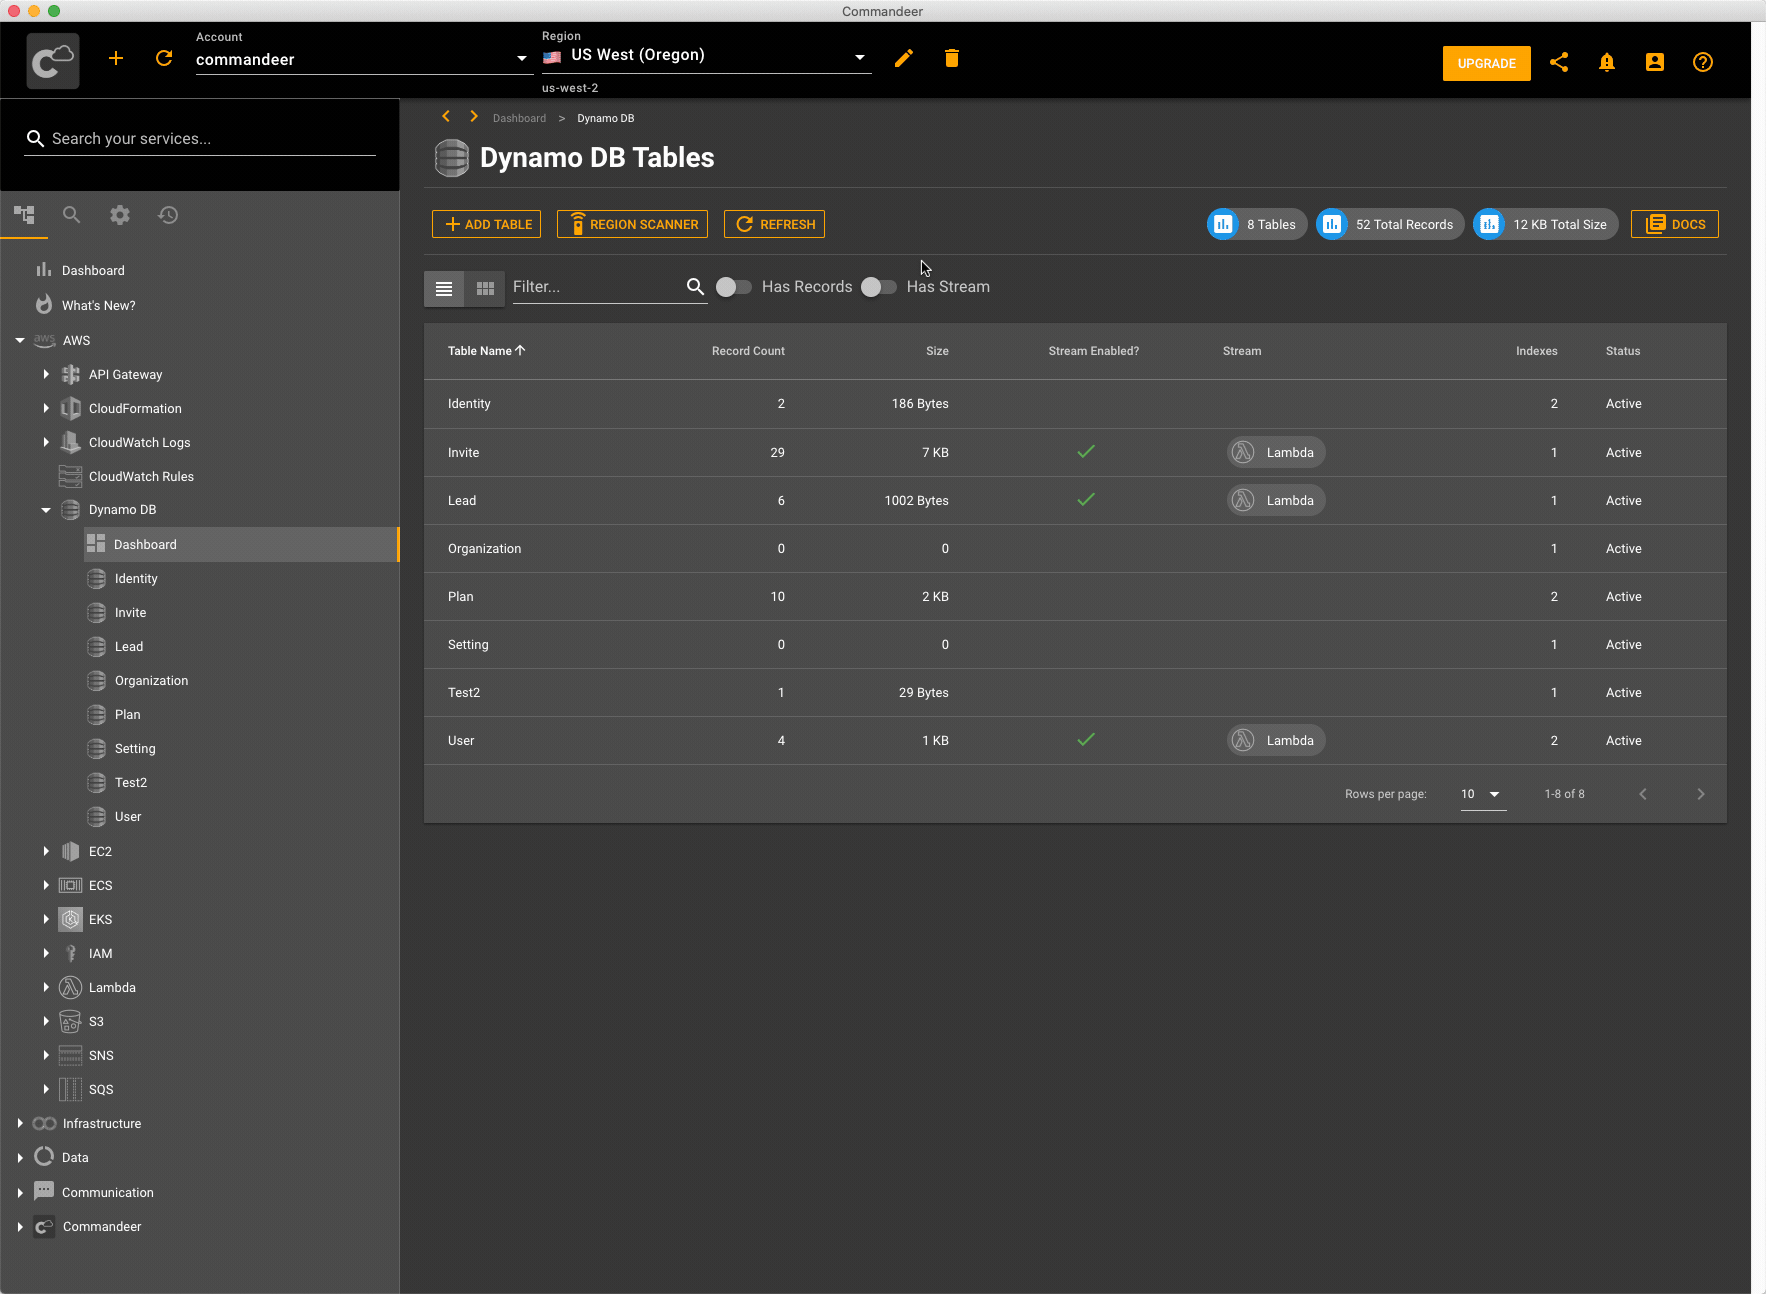1766x1294 pixels.
Task: Collapse the Dynamo DB node
Action: pyautogui.click(x=46, y=510)
